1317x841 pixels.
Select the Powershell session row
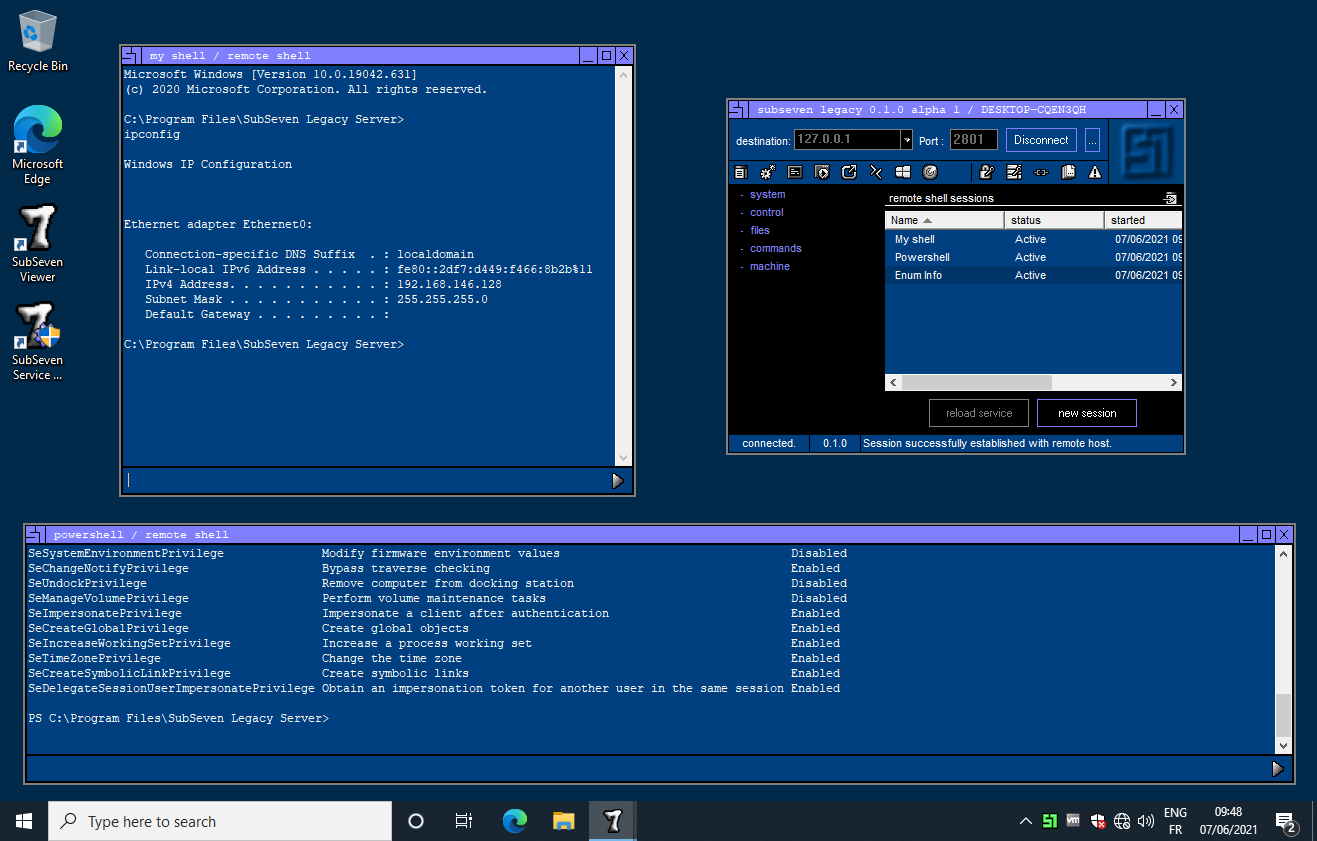1033,257
